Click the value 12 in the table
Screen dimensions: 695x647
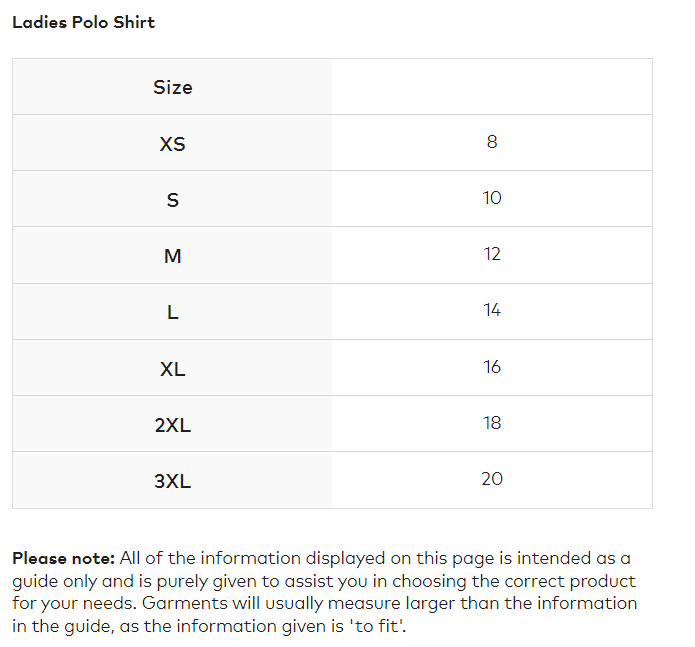[x=491, y=254]
